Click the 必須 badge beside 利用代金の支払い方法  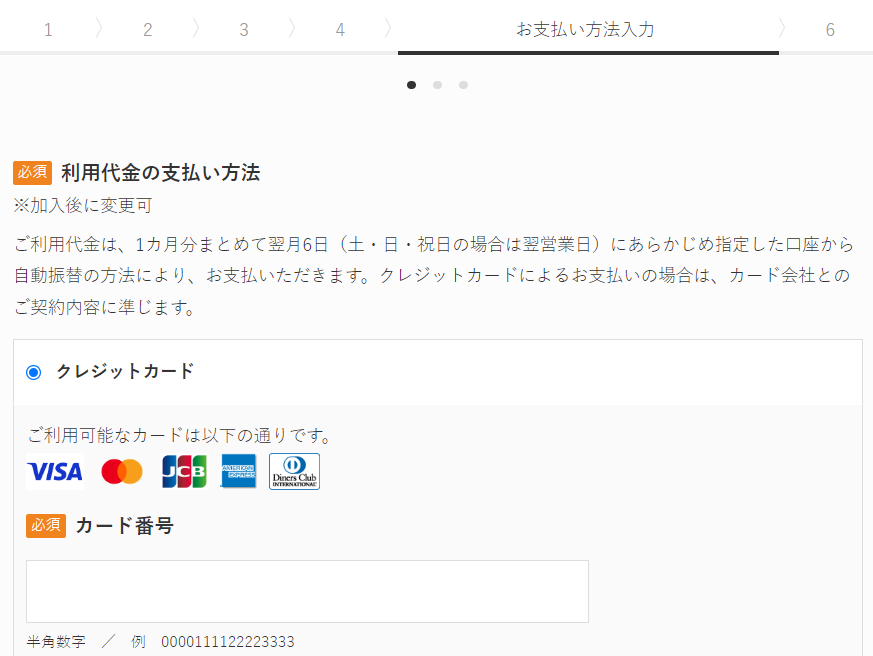click(x=33, y=173)
